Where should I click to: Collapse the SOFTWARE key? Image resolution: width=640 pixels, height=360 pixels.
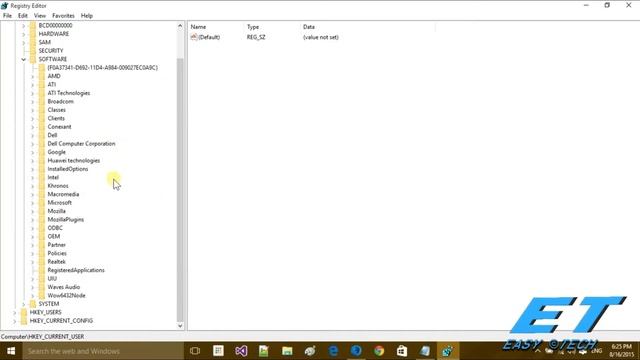click(x=24, y=59)
